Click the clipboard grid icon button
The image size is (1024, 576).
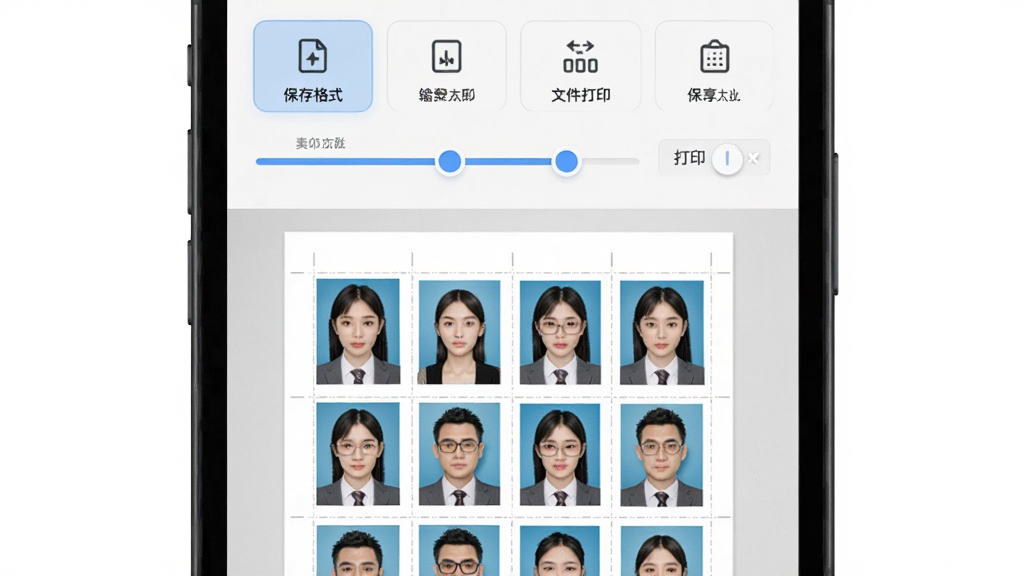click(x=714, y=66)
